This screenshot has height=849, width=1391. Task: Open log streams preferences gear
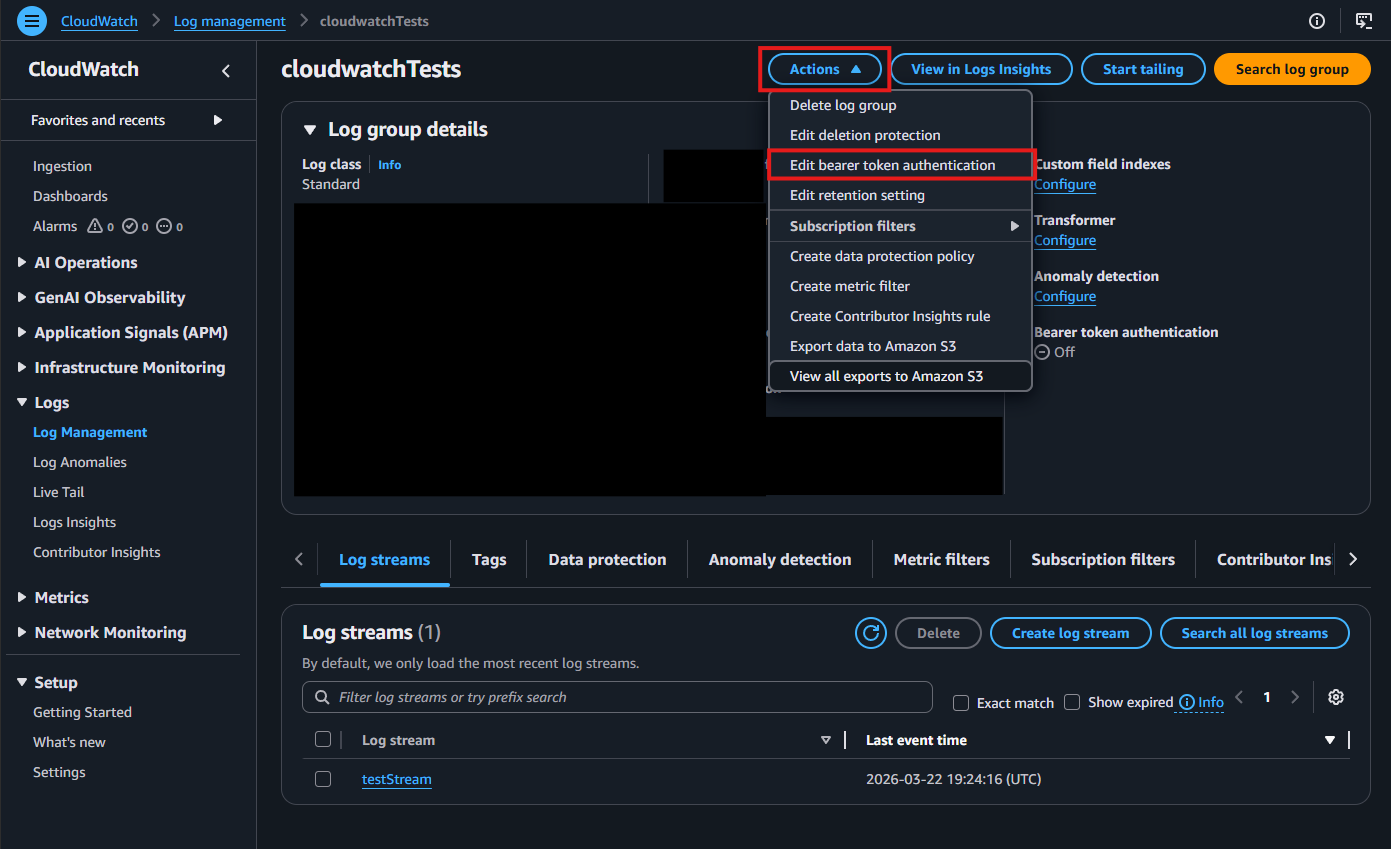tap(1336, 696)
